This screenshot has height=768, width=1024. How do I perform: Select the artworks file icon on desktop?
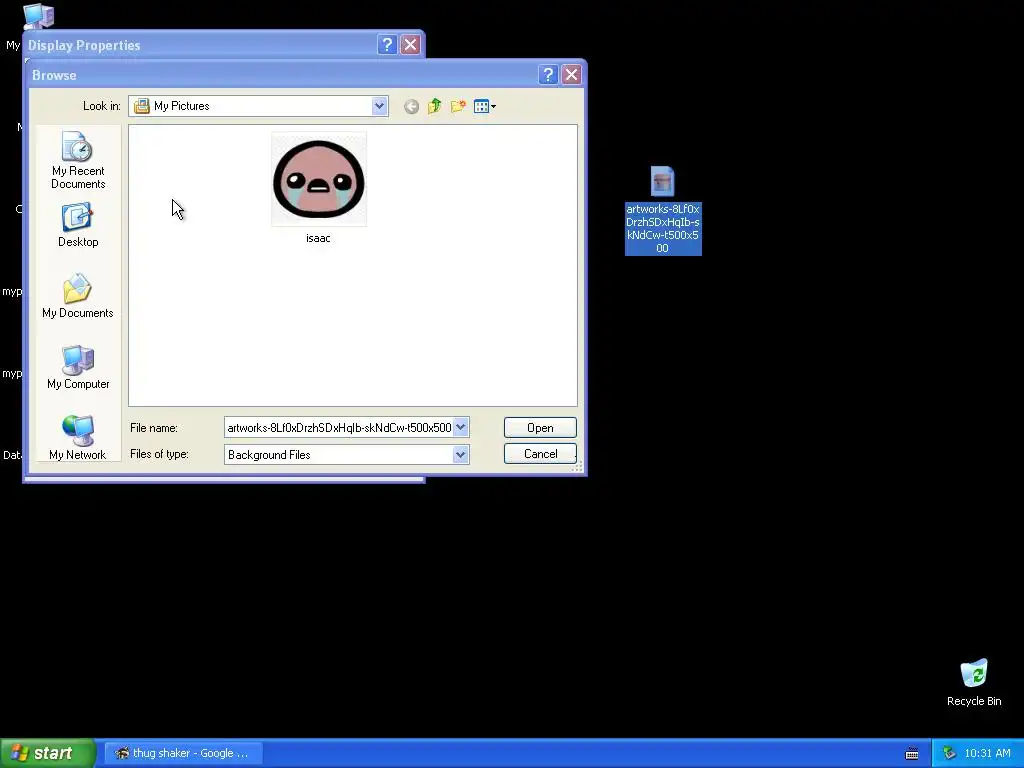pyautogui.click(x=662, y=181)
